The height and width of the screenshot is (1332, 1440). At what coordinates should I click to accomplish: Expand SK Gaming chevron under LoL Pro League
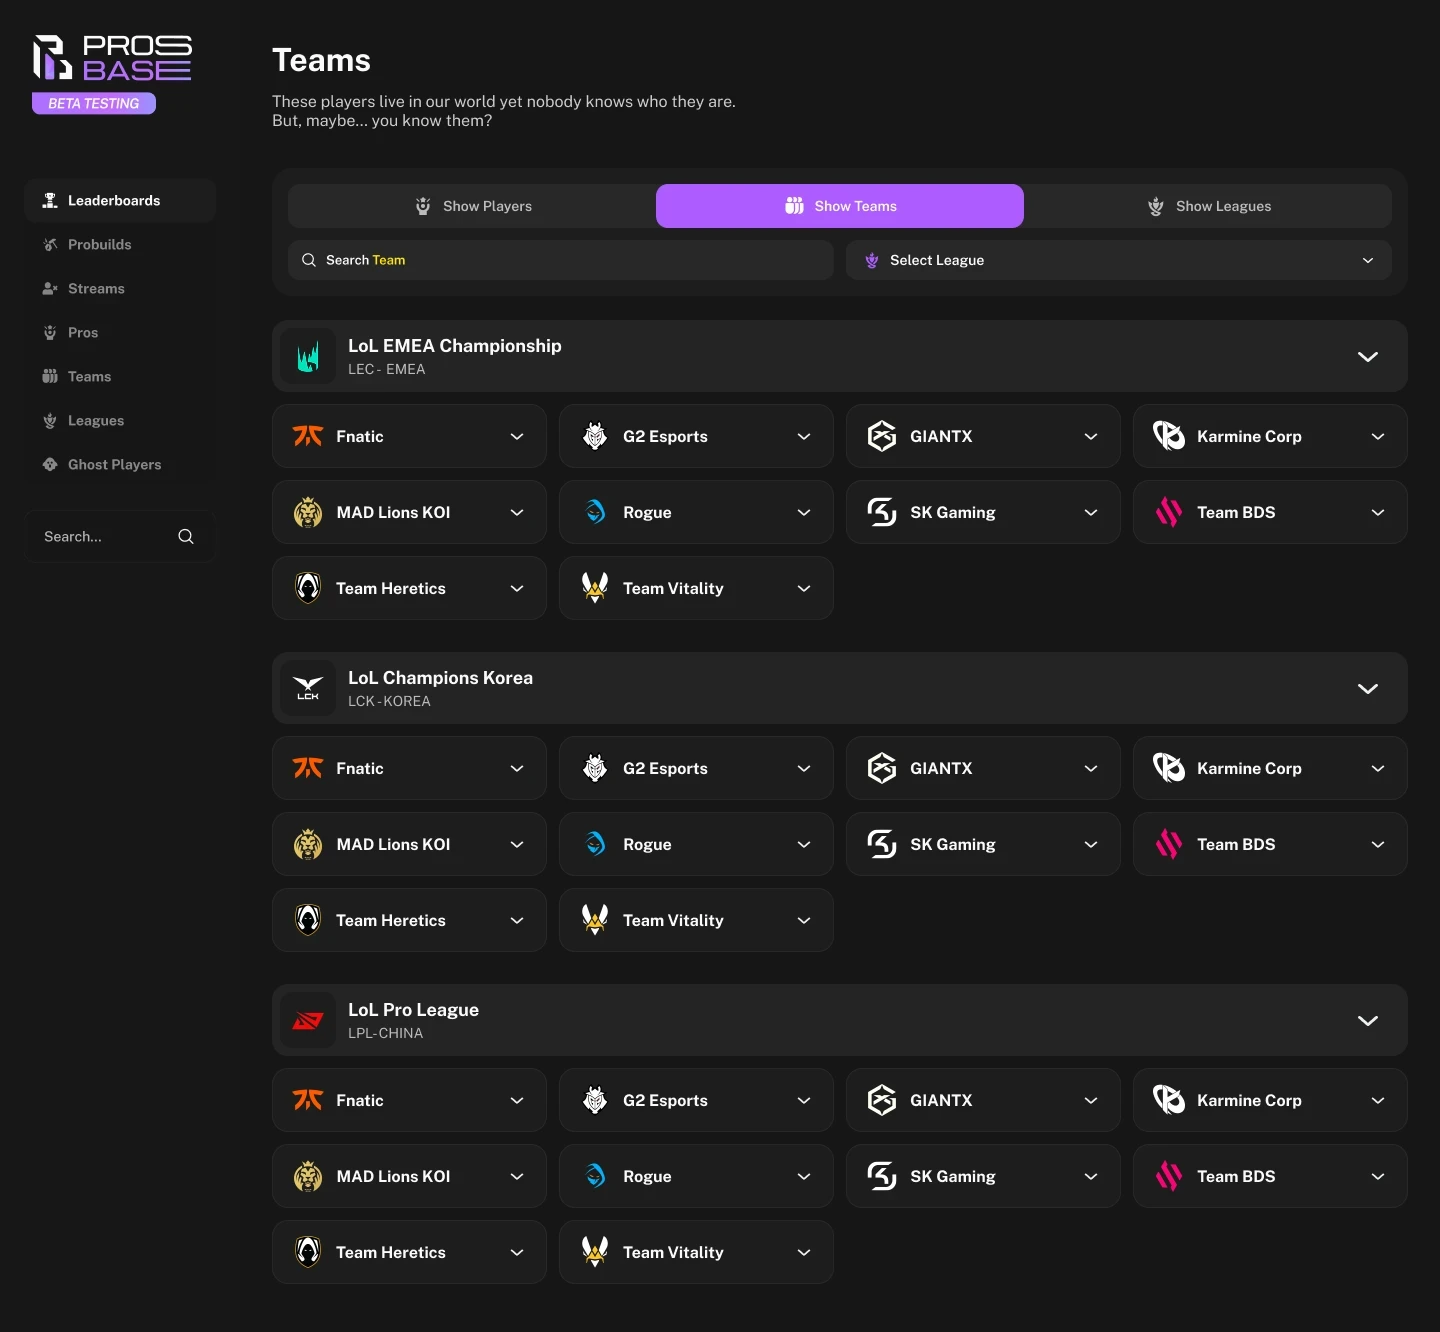[x=1091, y=1176]
